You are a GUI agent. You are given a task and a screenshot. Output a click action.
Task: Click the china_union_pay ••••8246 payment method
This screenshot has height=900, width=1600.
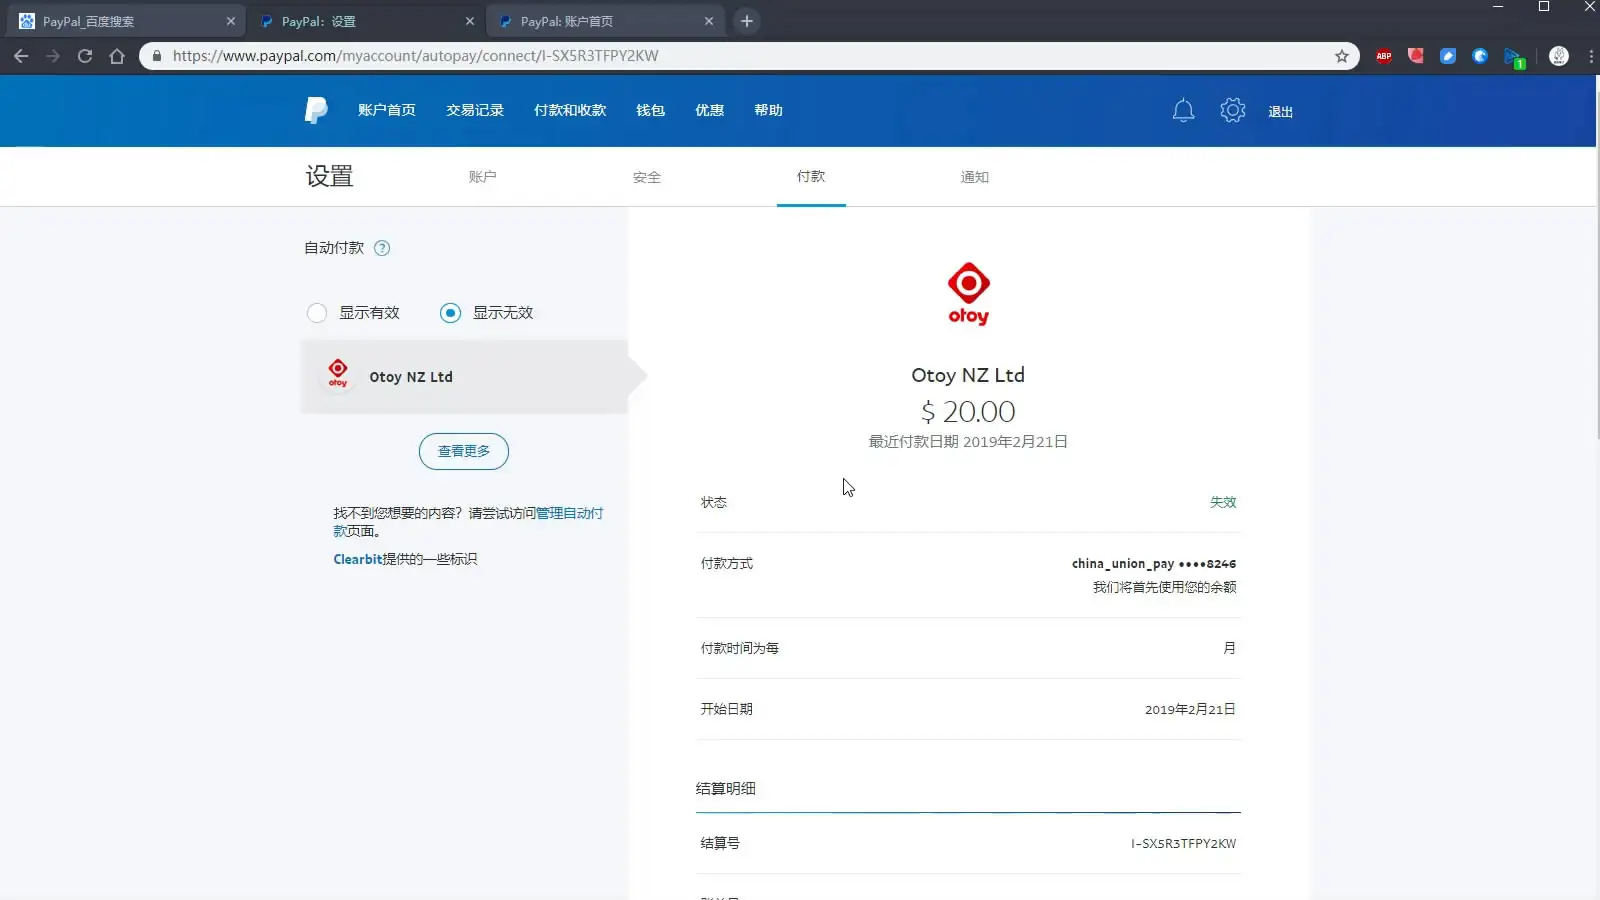coord(1154,564)
